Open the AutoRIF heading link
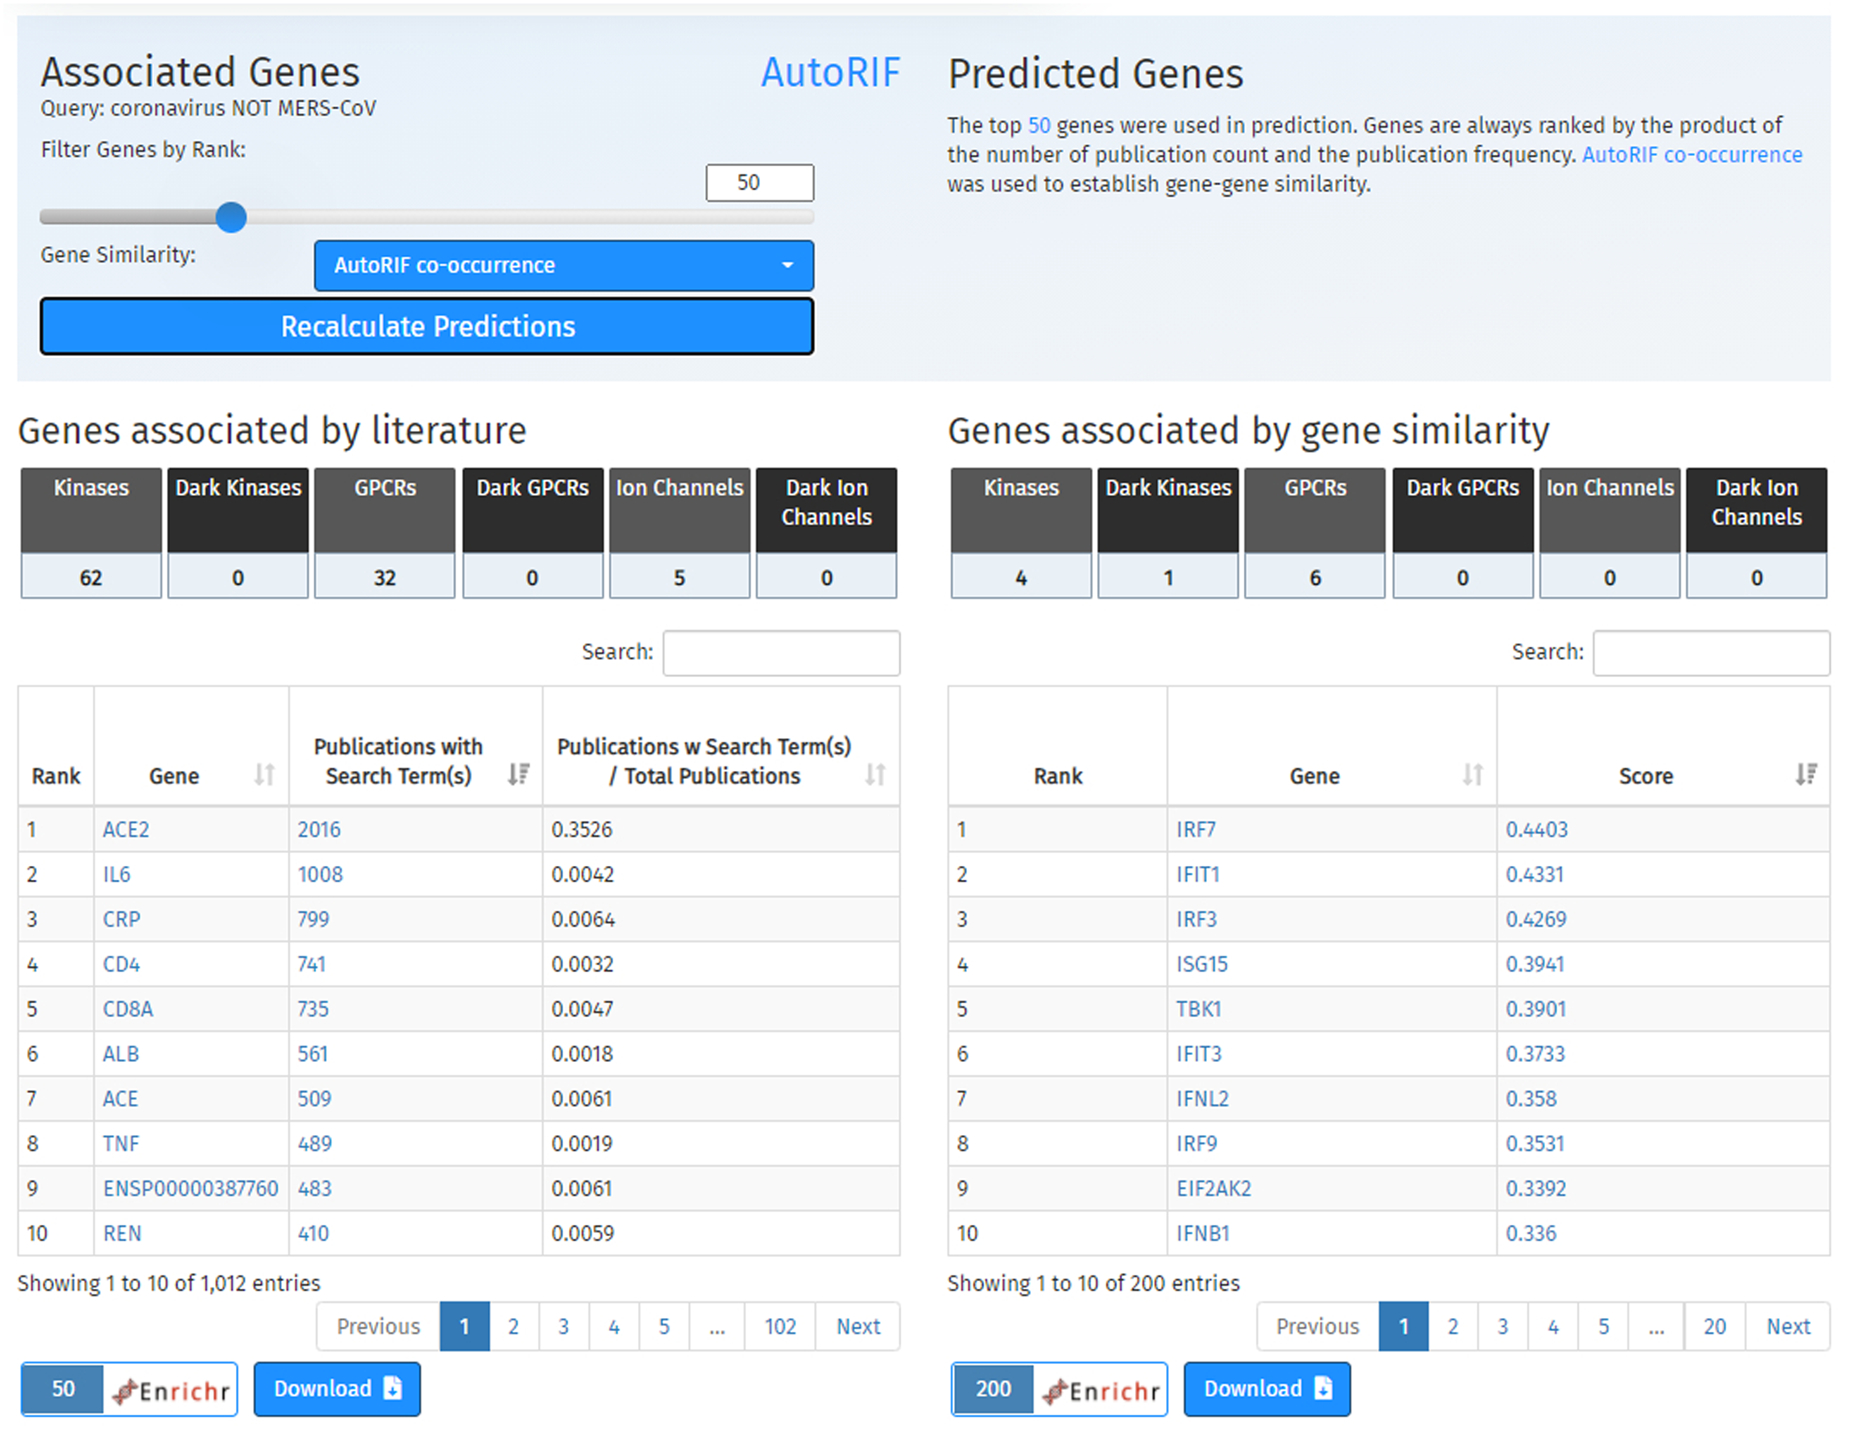 tap(830, 73)
